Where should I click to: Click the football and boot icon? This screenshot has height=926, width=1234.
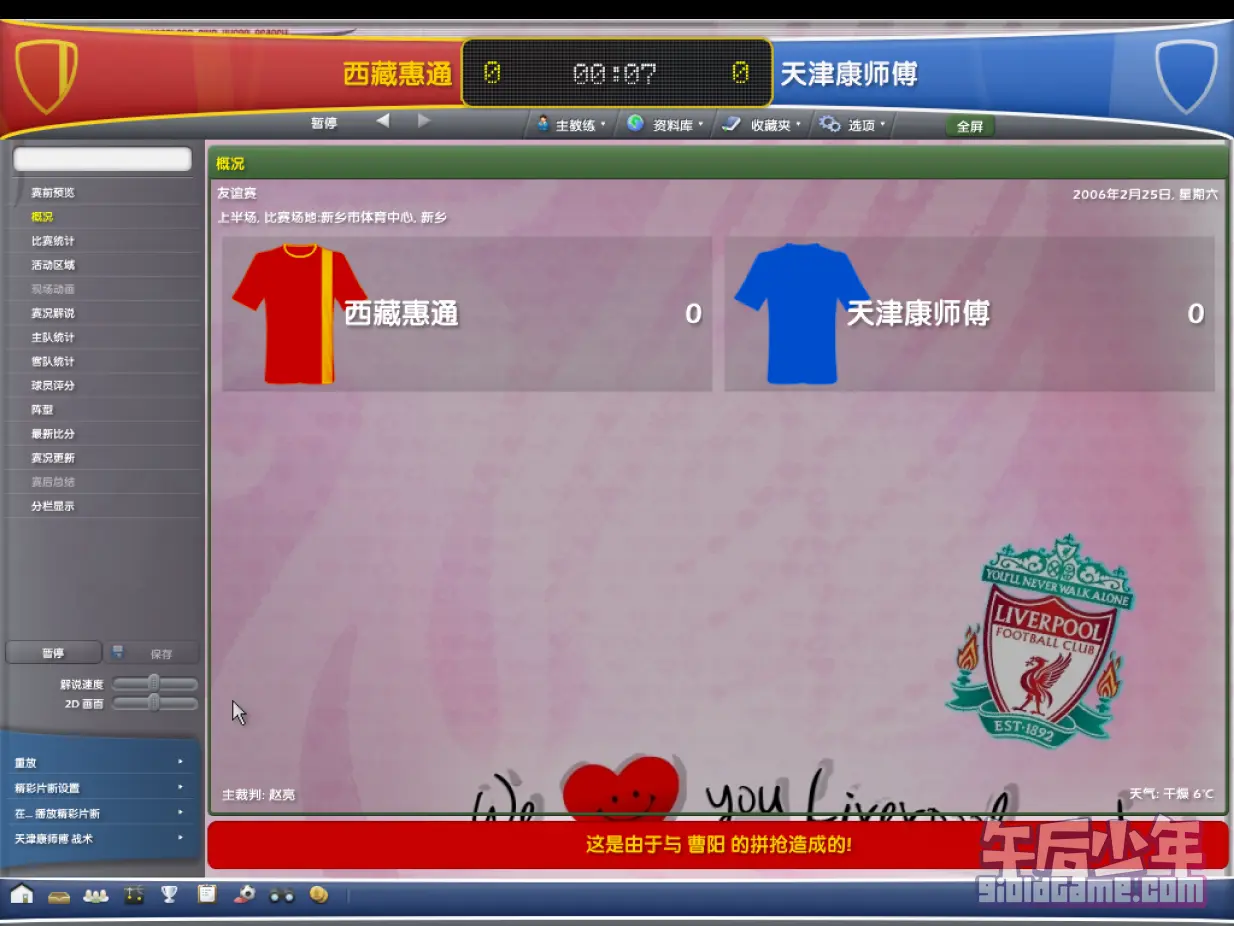(x=244, y=894)
